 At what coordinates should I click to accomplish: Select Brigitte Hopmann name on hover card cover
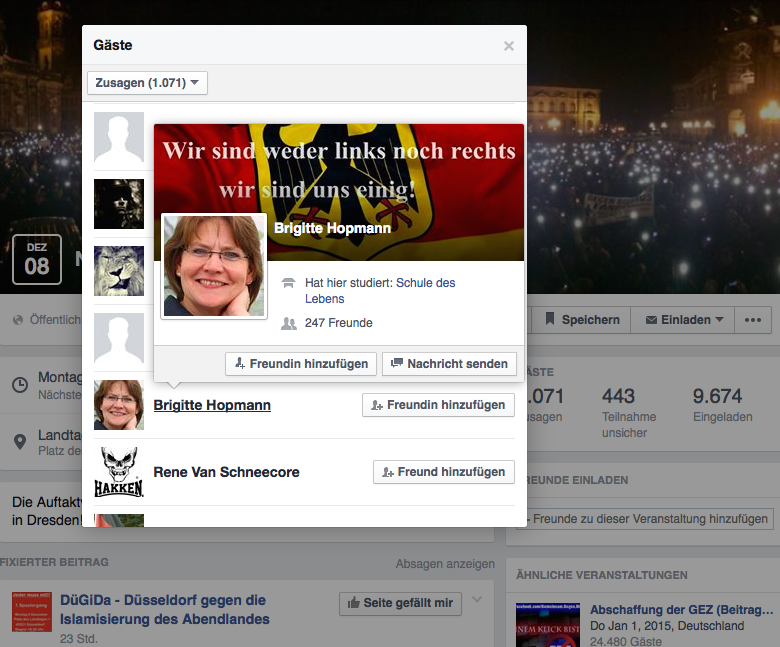click(x=332, y=228)
